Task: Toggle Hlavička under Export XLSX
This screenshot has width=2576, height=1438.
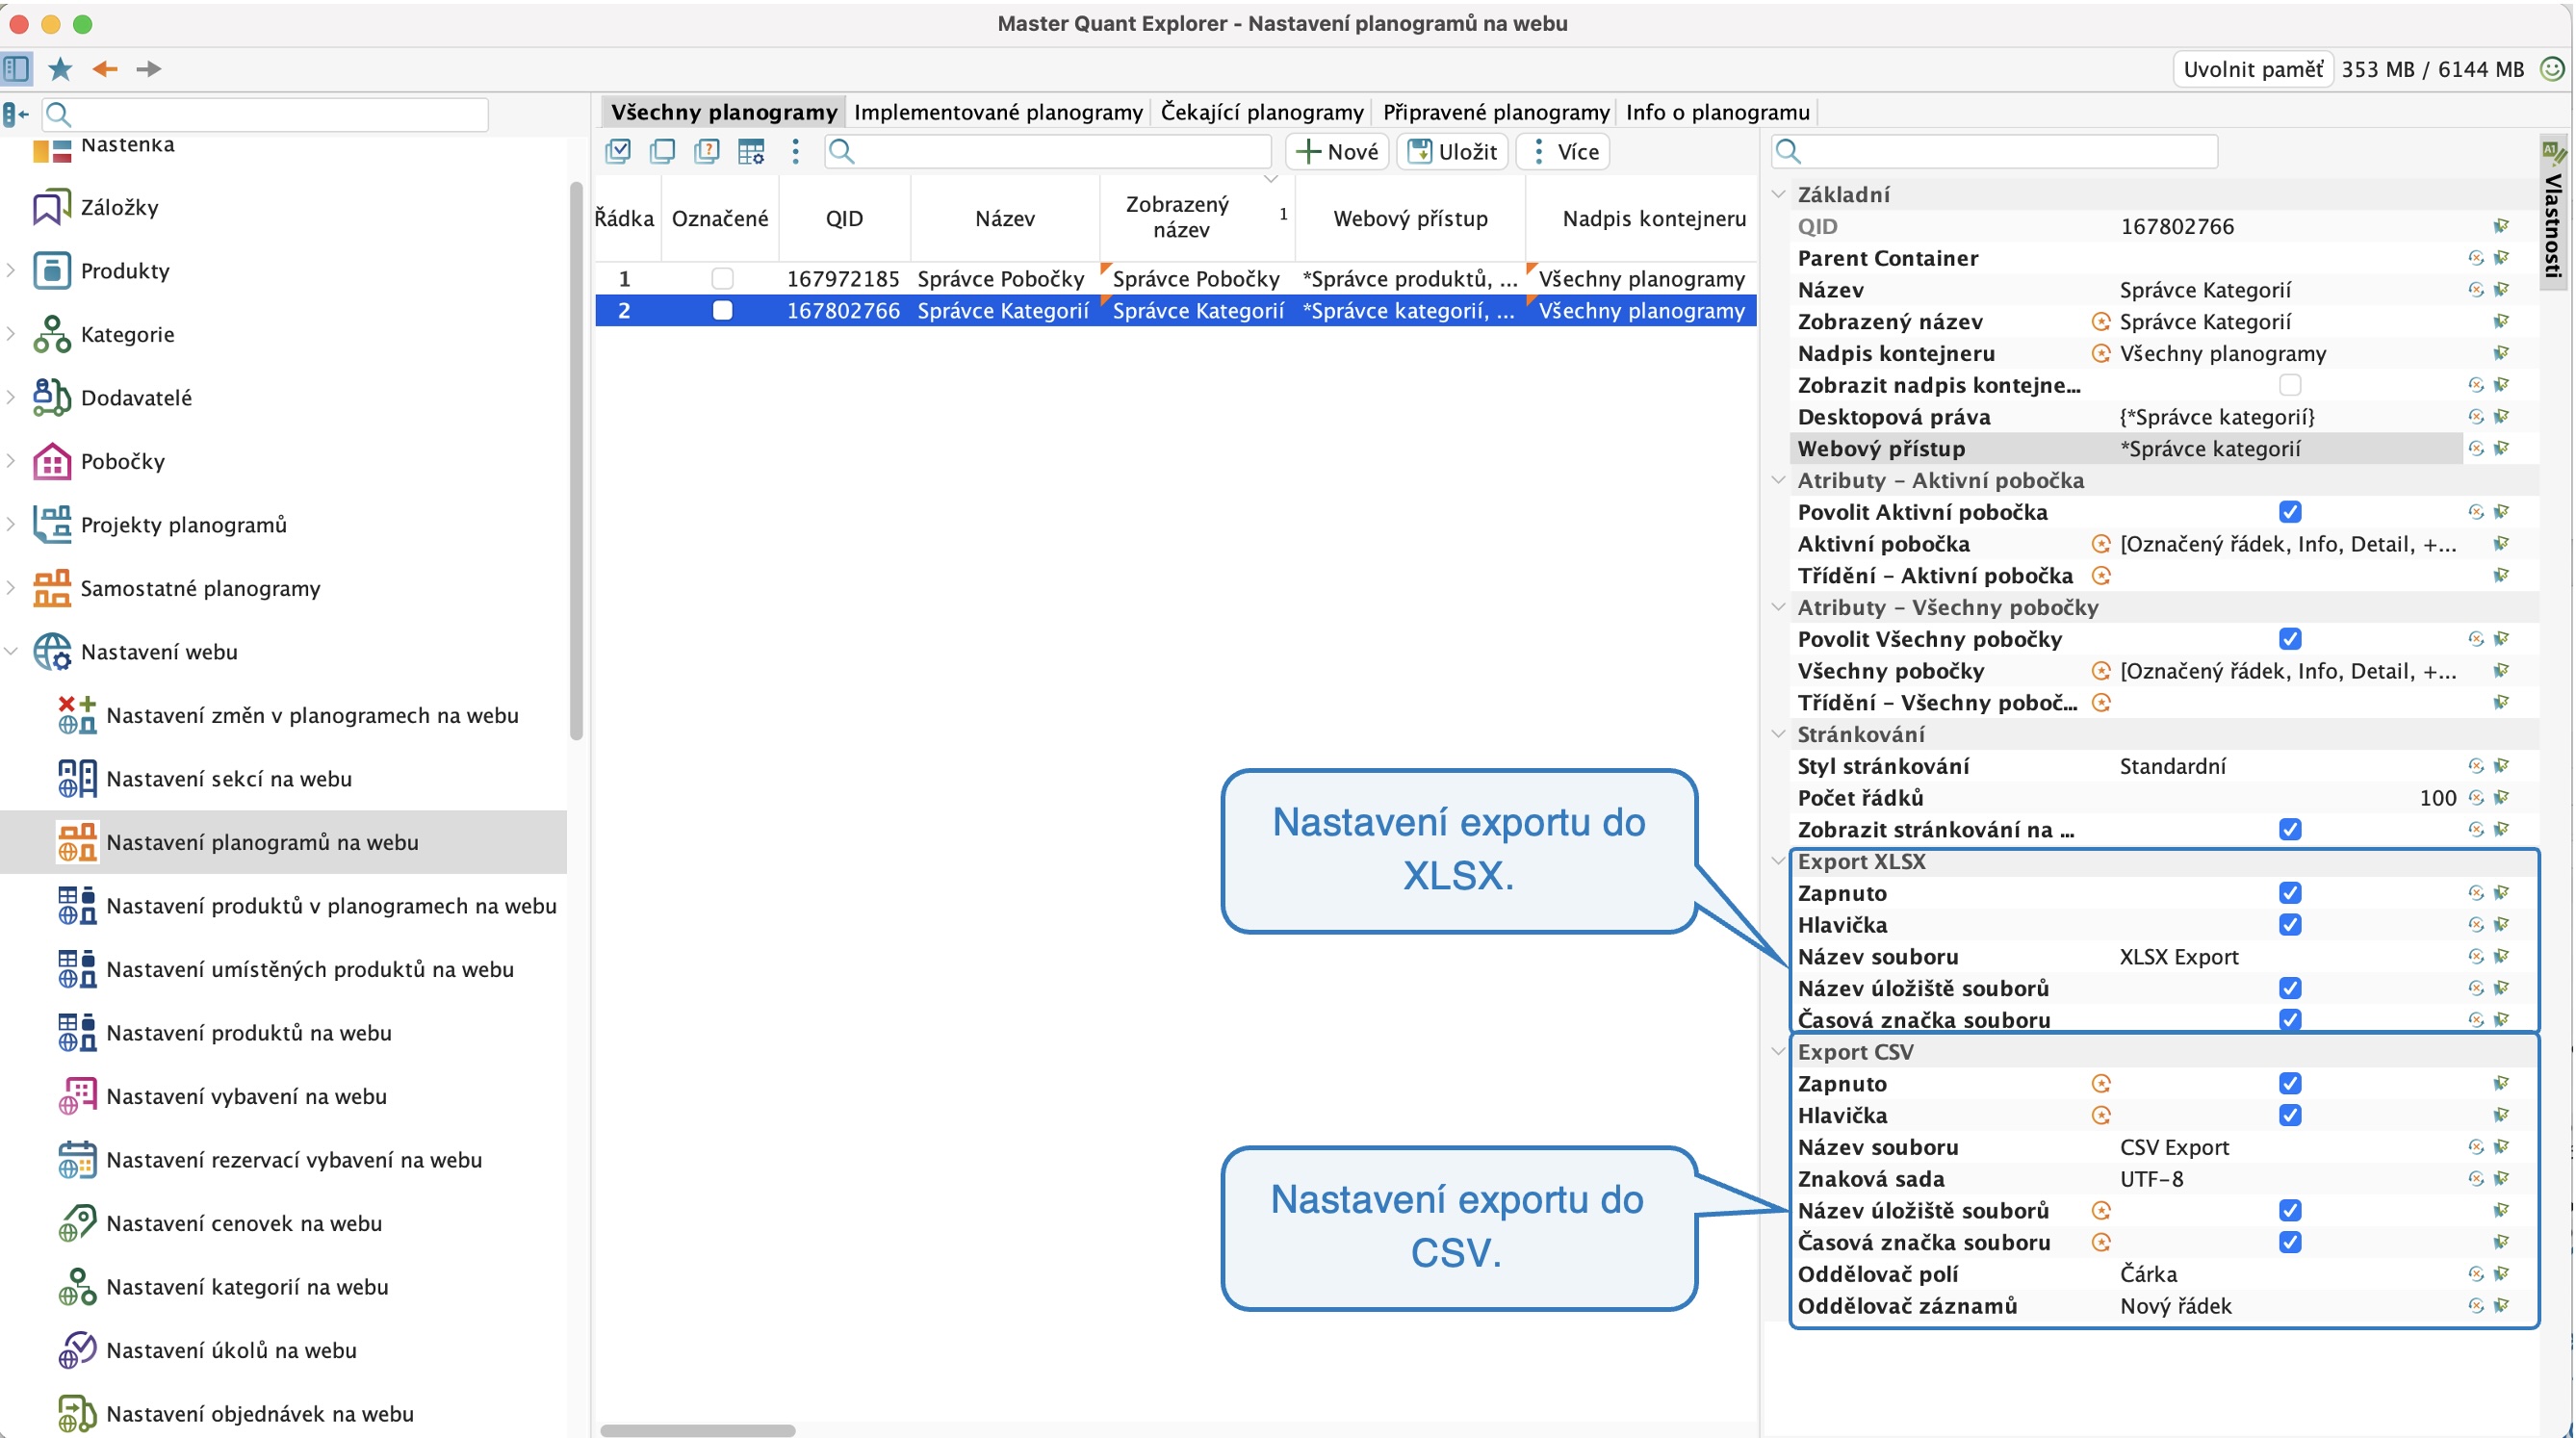Action: click(2290, 925)
